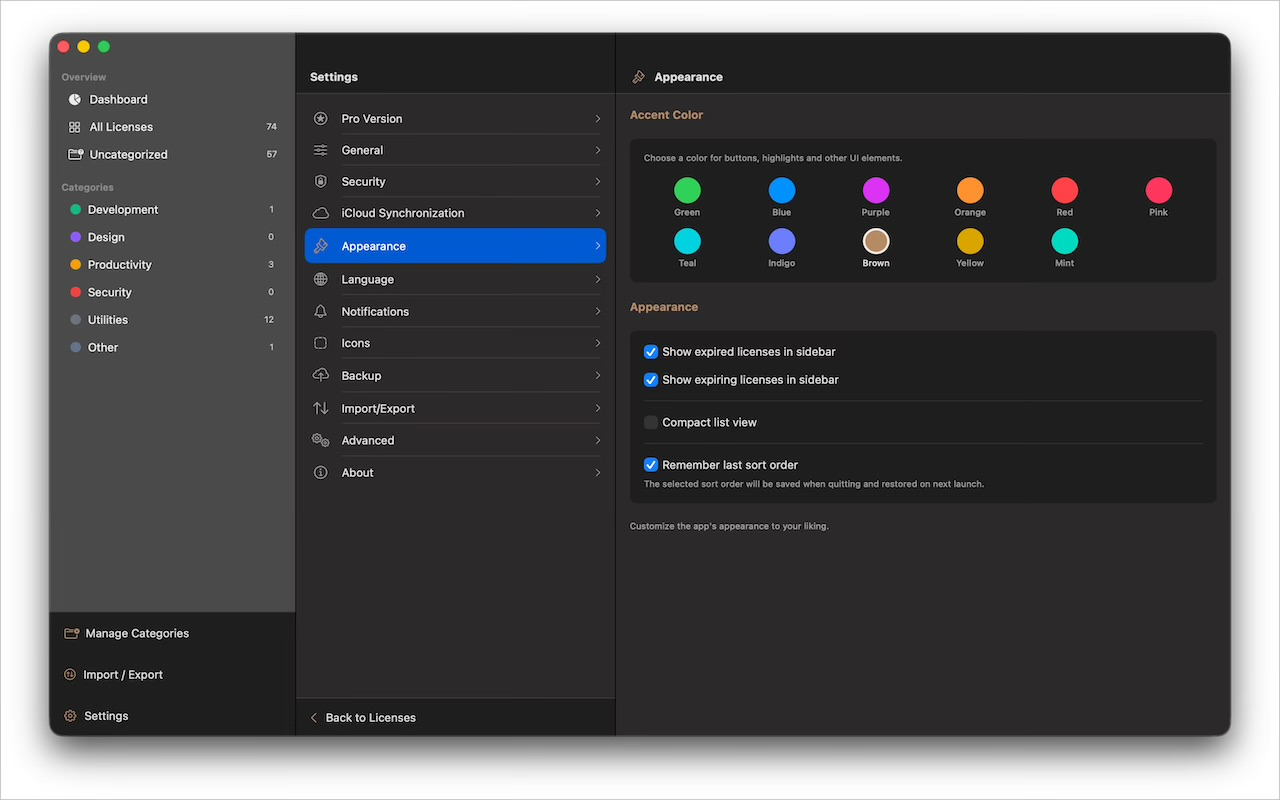
Task: Go Back to Licenses
Action: 362,718
